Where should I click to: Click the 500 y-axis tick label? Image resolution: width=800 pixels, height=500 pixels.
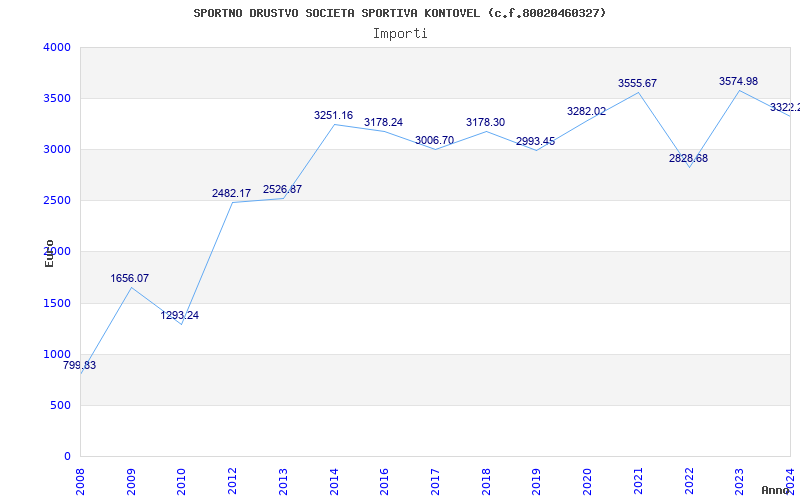pos(61,406)
